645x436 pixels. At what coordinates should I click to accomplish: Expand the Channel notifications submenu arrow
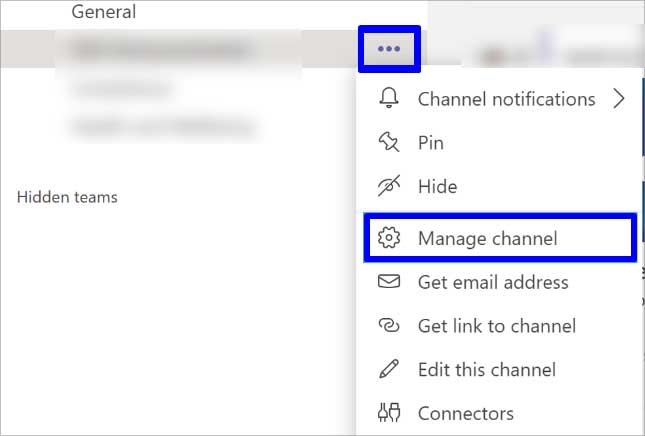(x=619, y=99)
